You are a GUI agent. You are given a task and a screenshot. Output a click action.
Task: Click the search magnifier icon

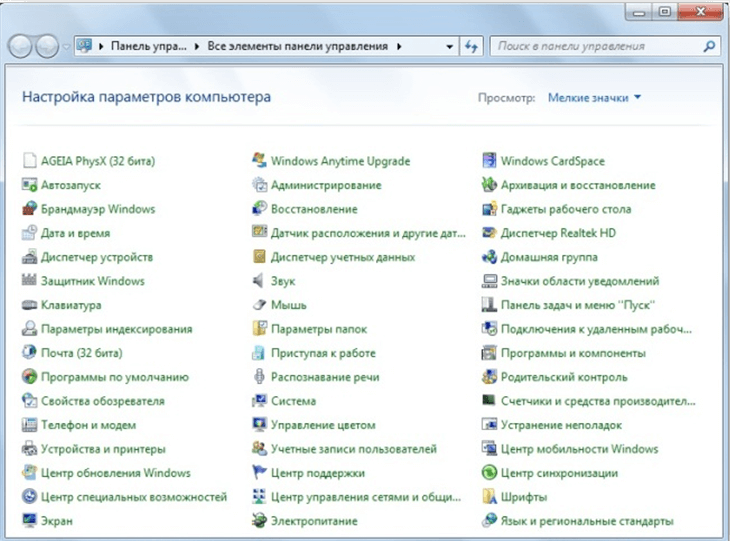click(x=709, y=46)
